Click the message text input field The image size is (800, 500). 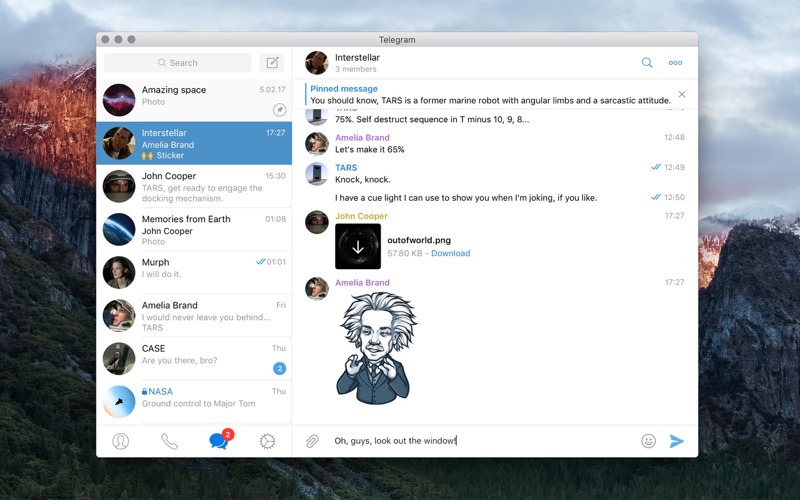pos(480,441)
